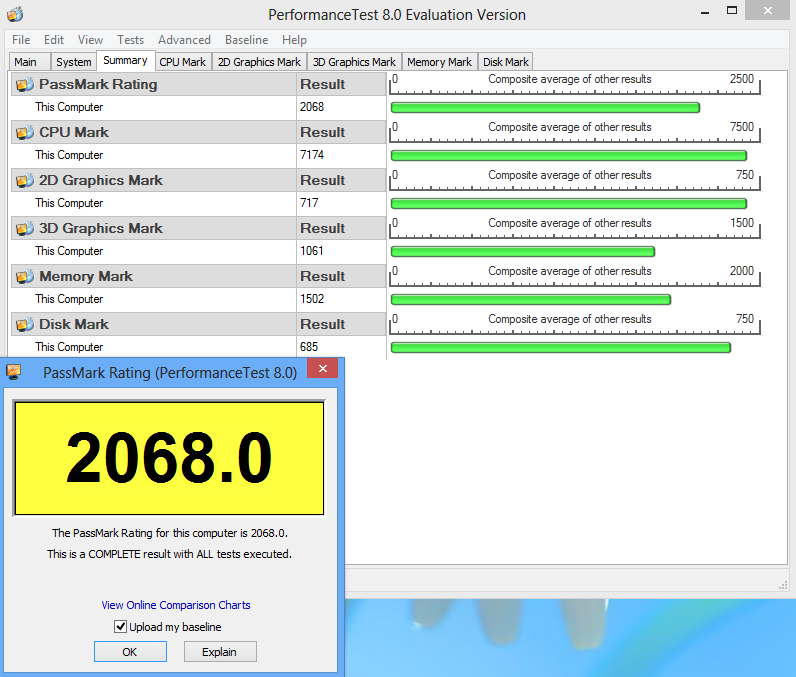The height and width of the screenshot is (677, 796).
Task: Open the Edit menu
Action: 54,40
